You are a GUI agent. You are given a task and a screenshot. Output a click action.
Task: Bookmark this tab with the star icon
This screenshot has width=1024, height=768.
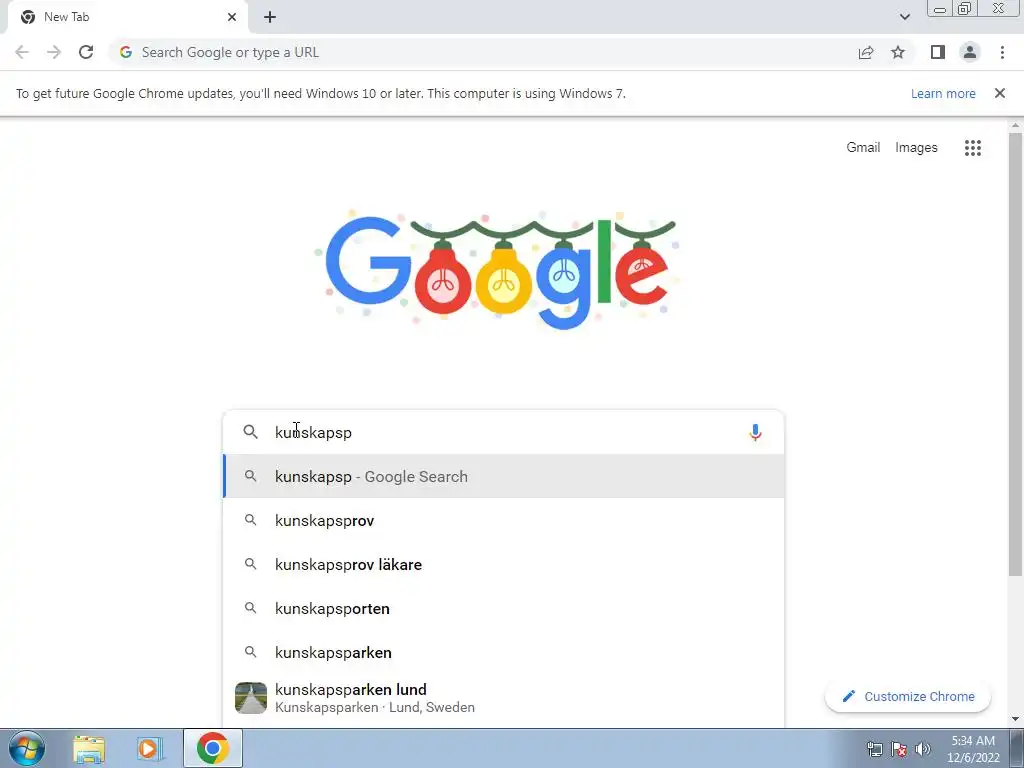point(898,52)
